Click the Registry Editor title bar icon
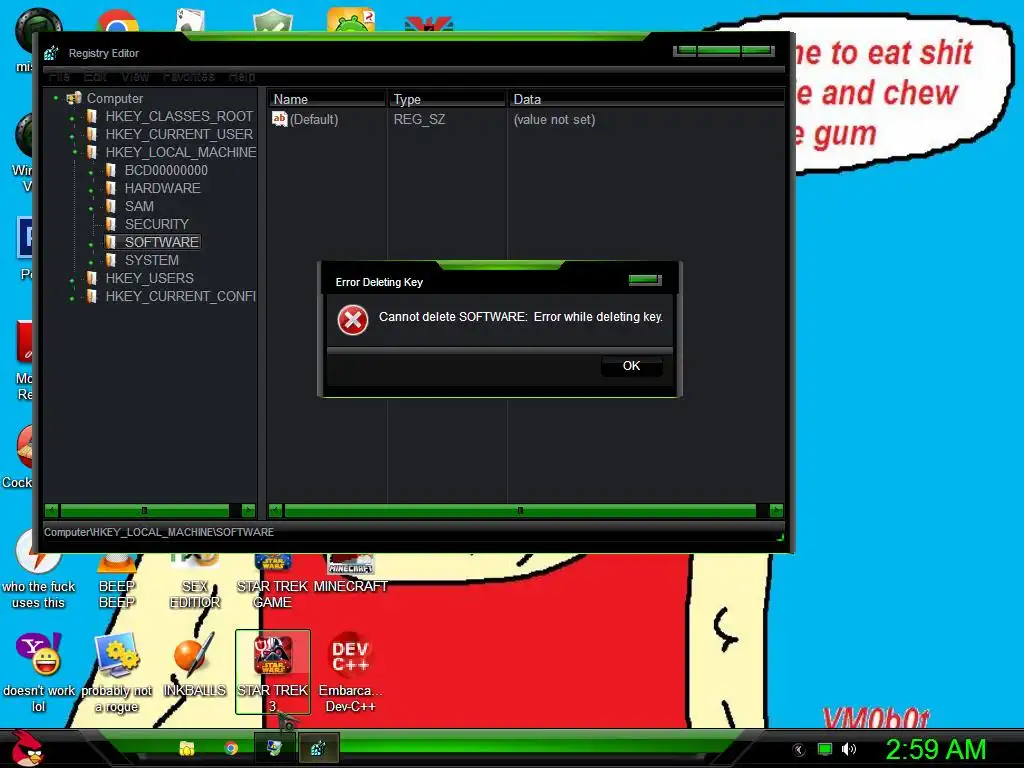The image size is (1024, 768). (x=52, y=53)
